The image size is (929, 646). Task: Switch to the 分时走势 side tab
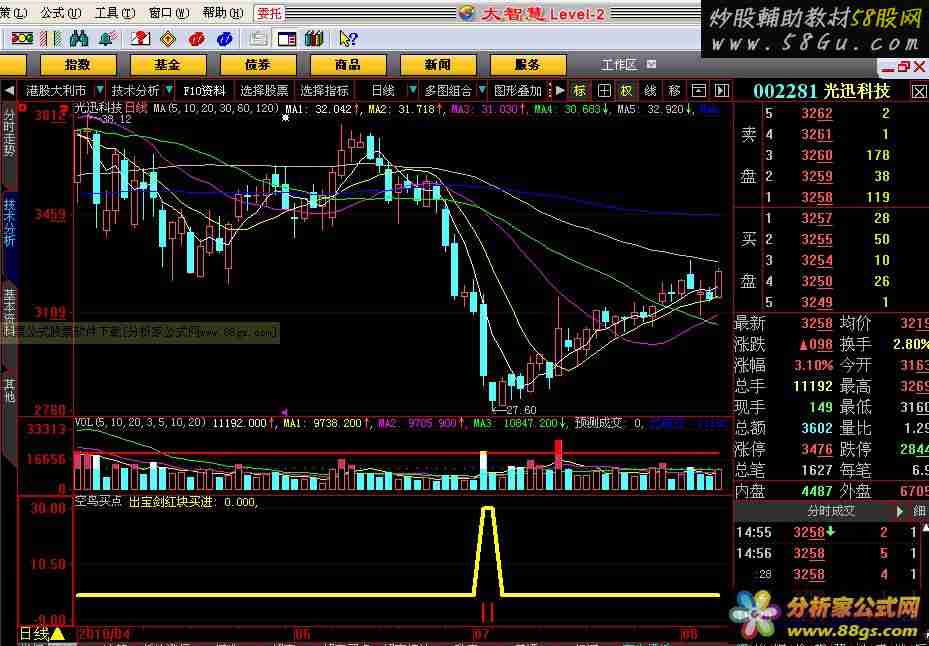[9, 132]
